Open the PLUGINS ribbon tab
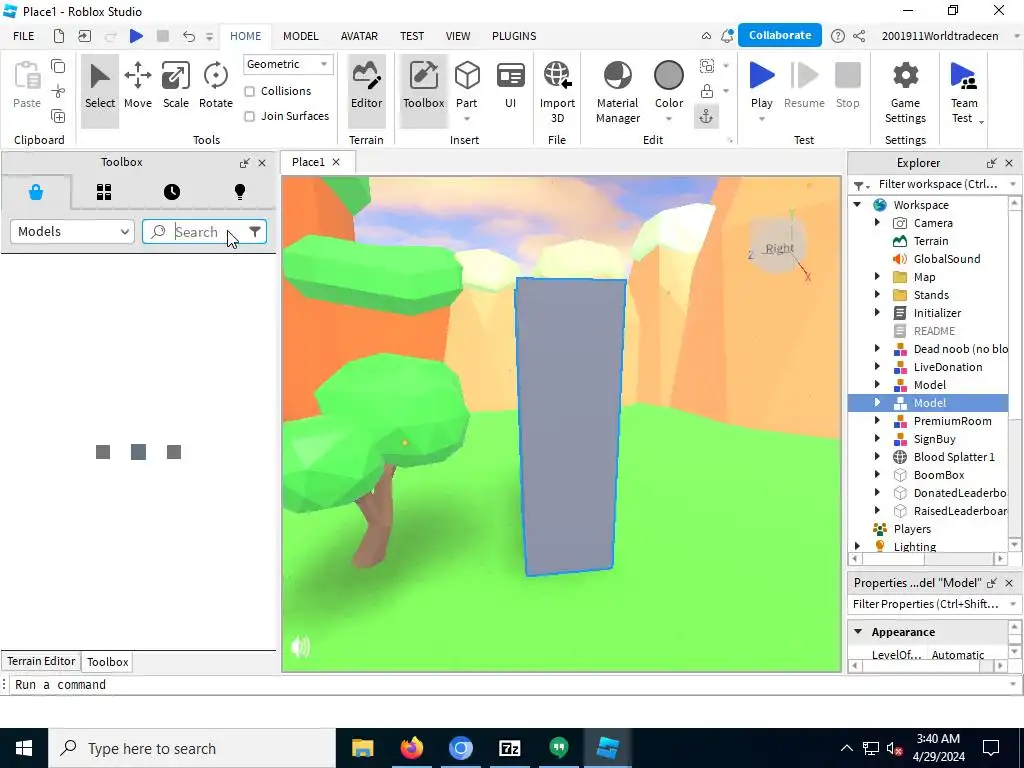This screenshot has height=768, width=1024. [x=514, y=36]
